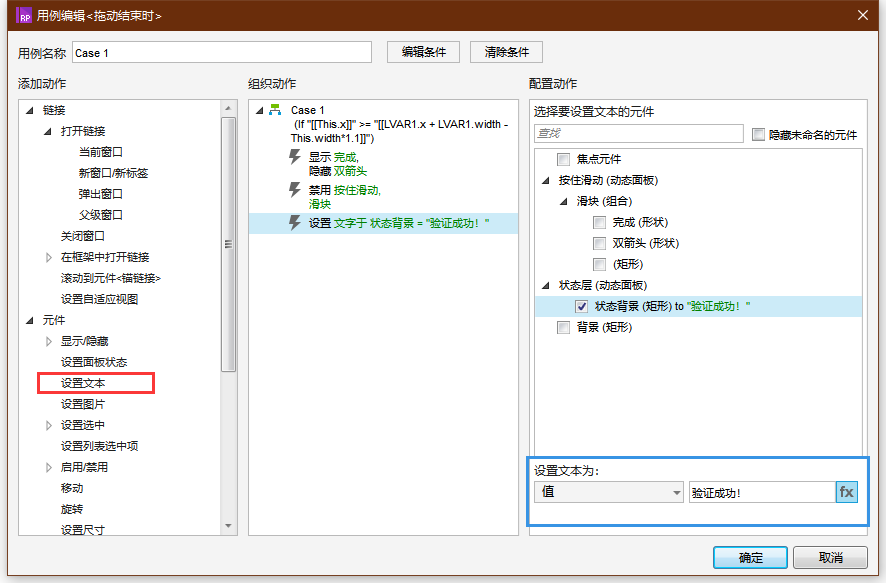Click the Case 1 green tree icon
The image size is (886, 583).
[x=275, y=110]
